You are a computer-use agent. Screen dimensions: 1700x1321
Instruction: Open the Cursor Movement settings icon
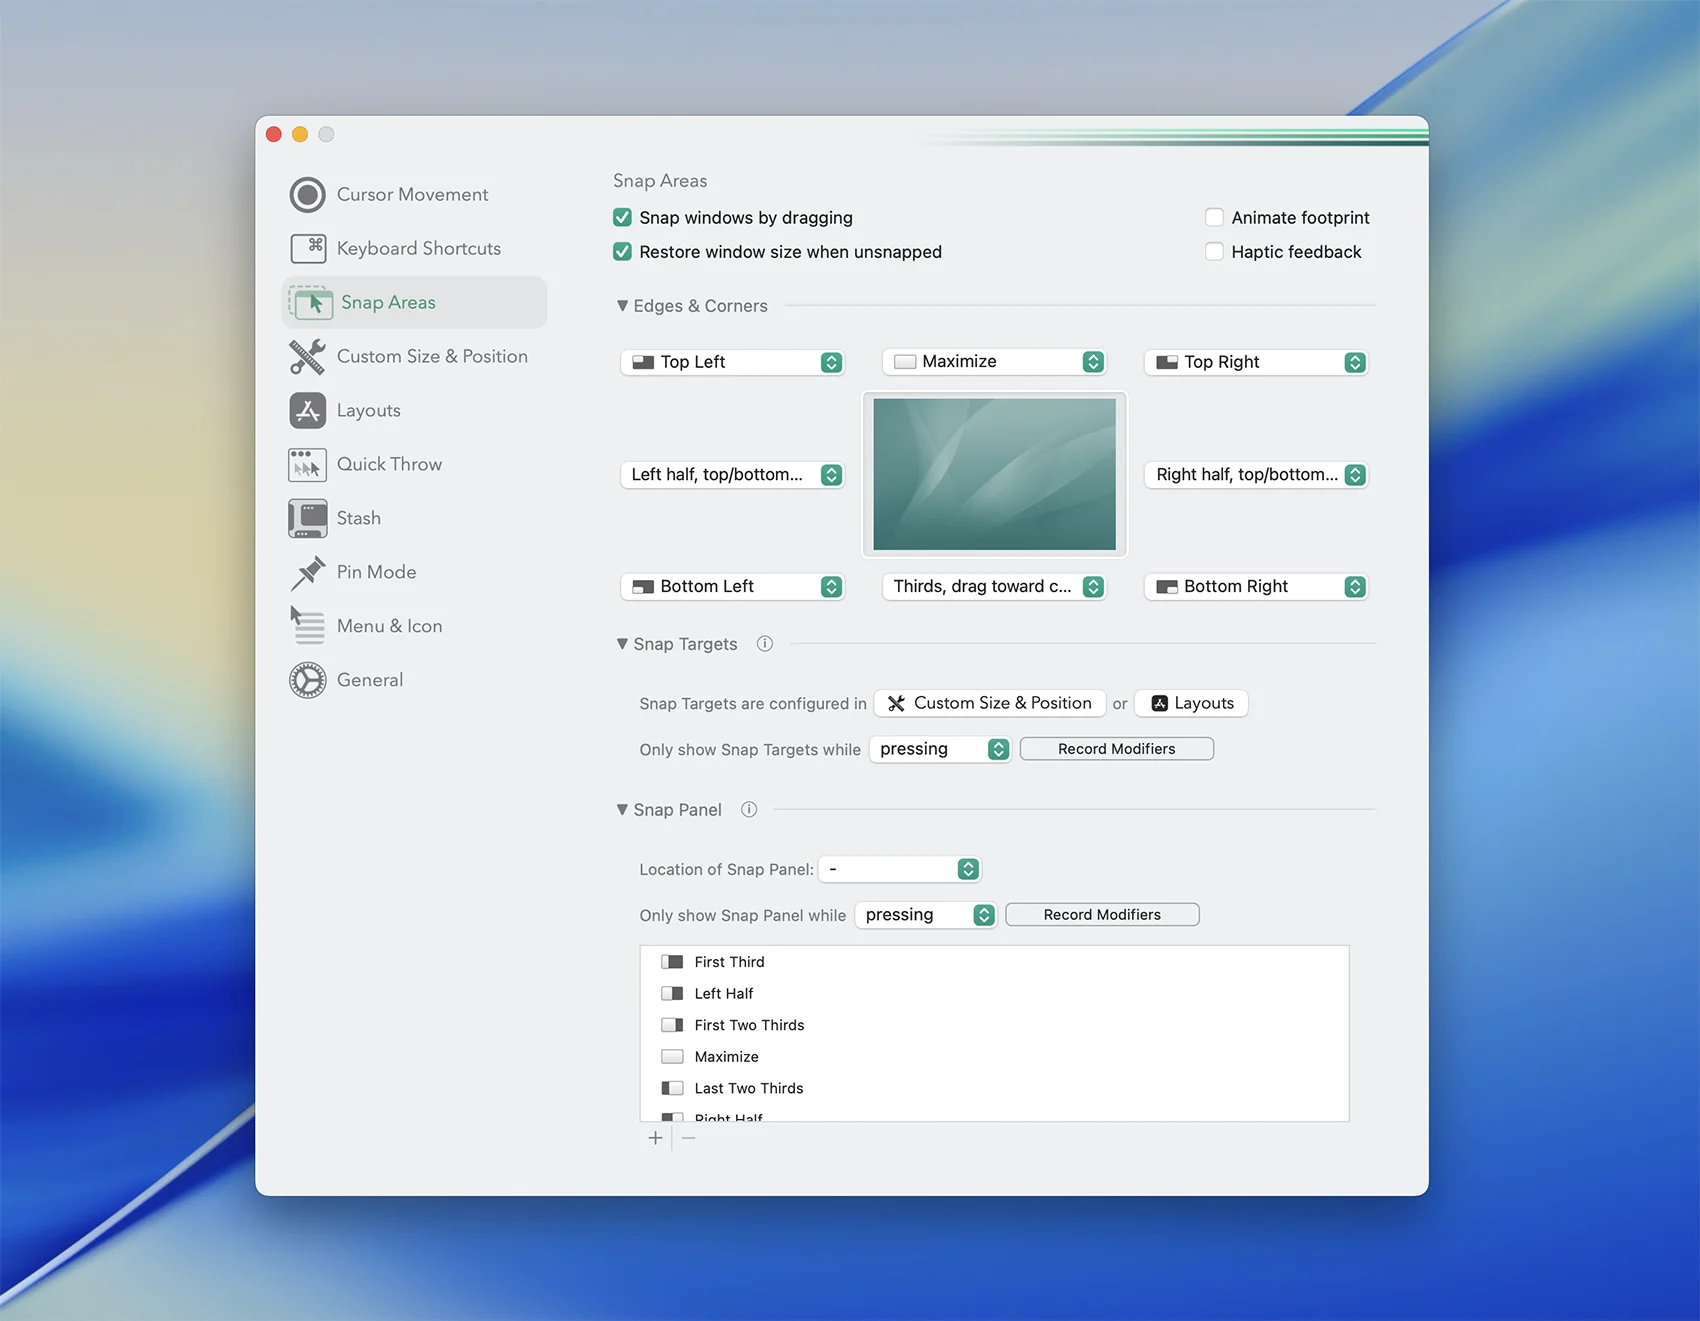click(308, 195)
